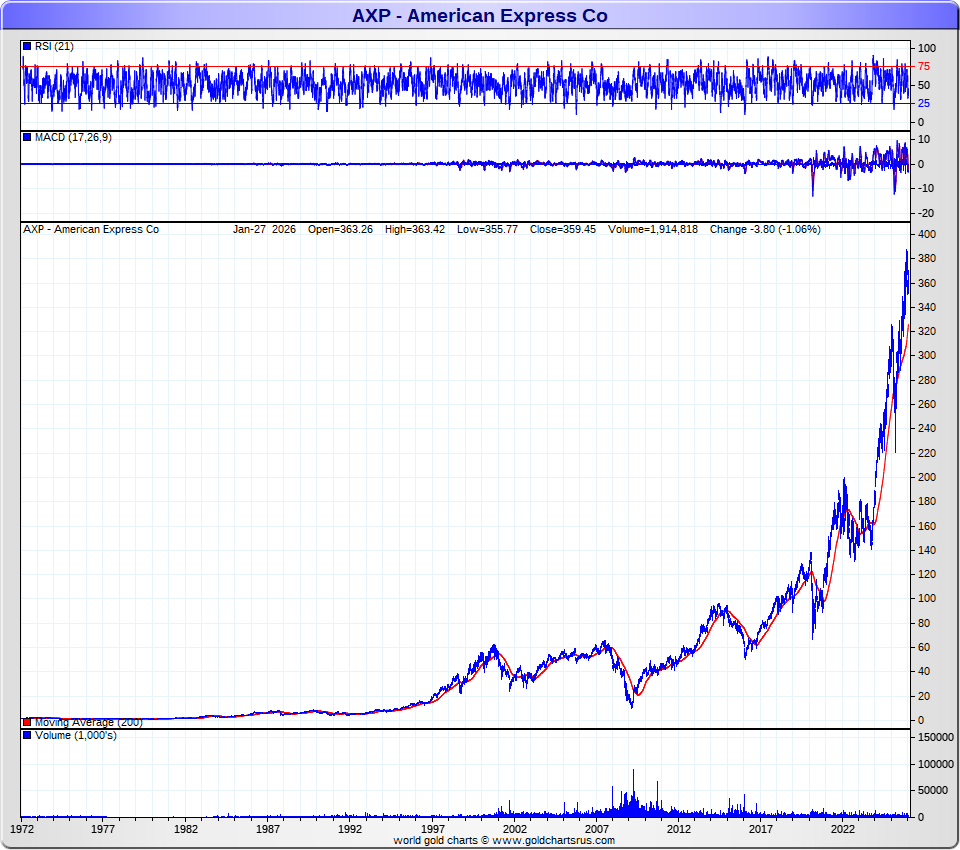Click the blue MACD legend square
This screenshot has height=850, width=960.
click(x=27, y=137)
